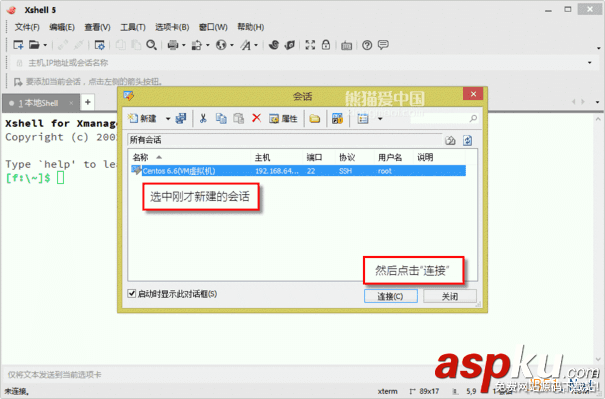
Task: Toggle the 启动时显示此对话框(S) checkbox
Action: point(132,294)
